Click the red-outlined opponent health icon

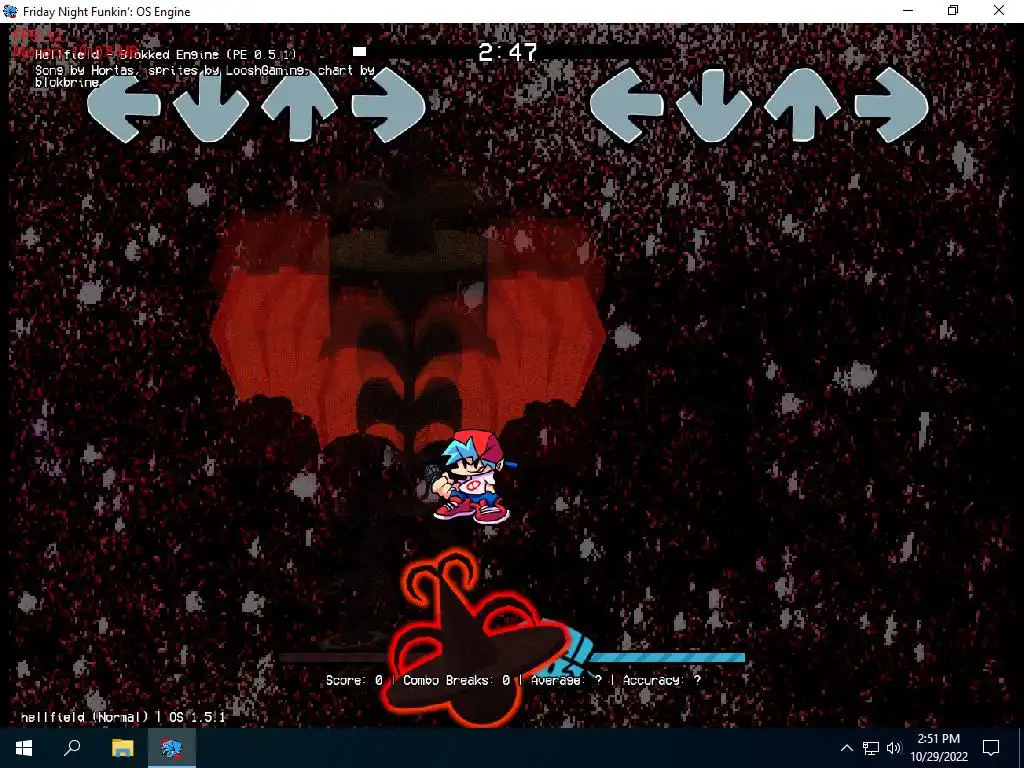(475, 640)
